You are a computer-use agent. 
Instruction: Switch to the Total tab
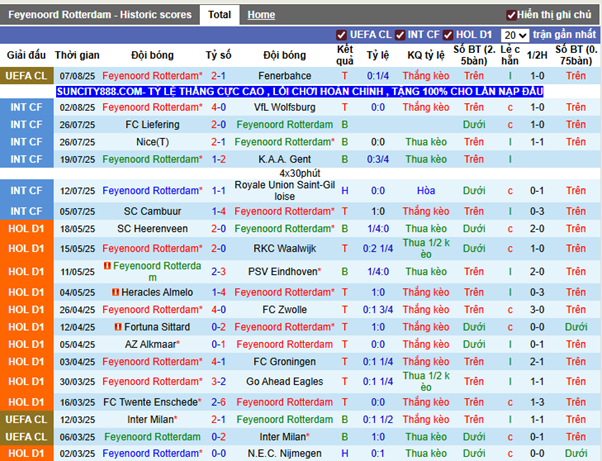point(219,15)
